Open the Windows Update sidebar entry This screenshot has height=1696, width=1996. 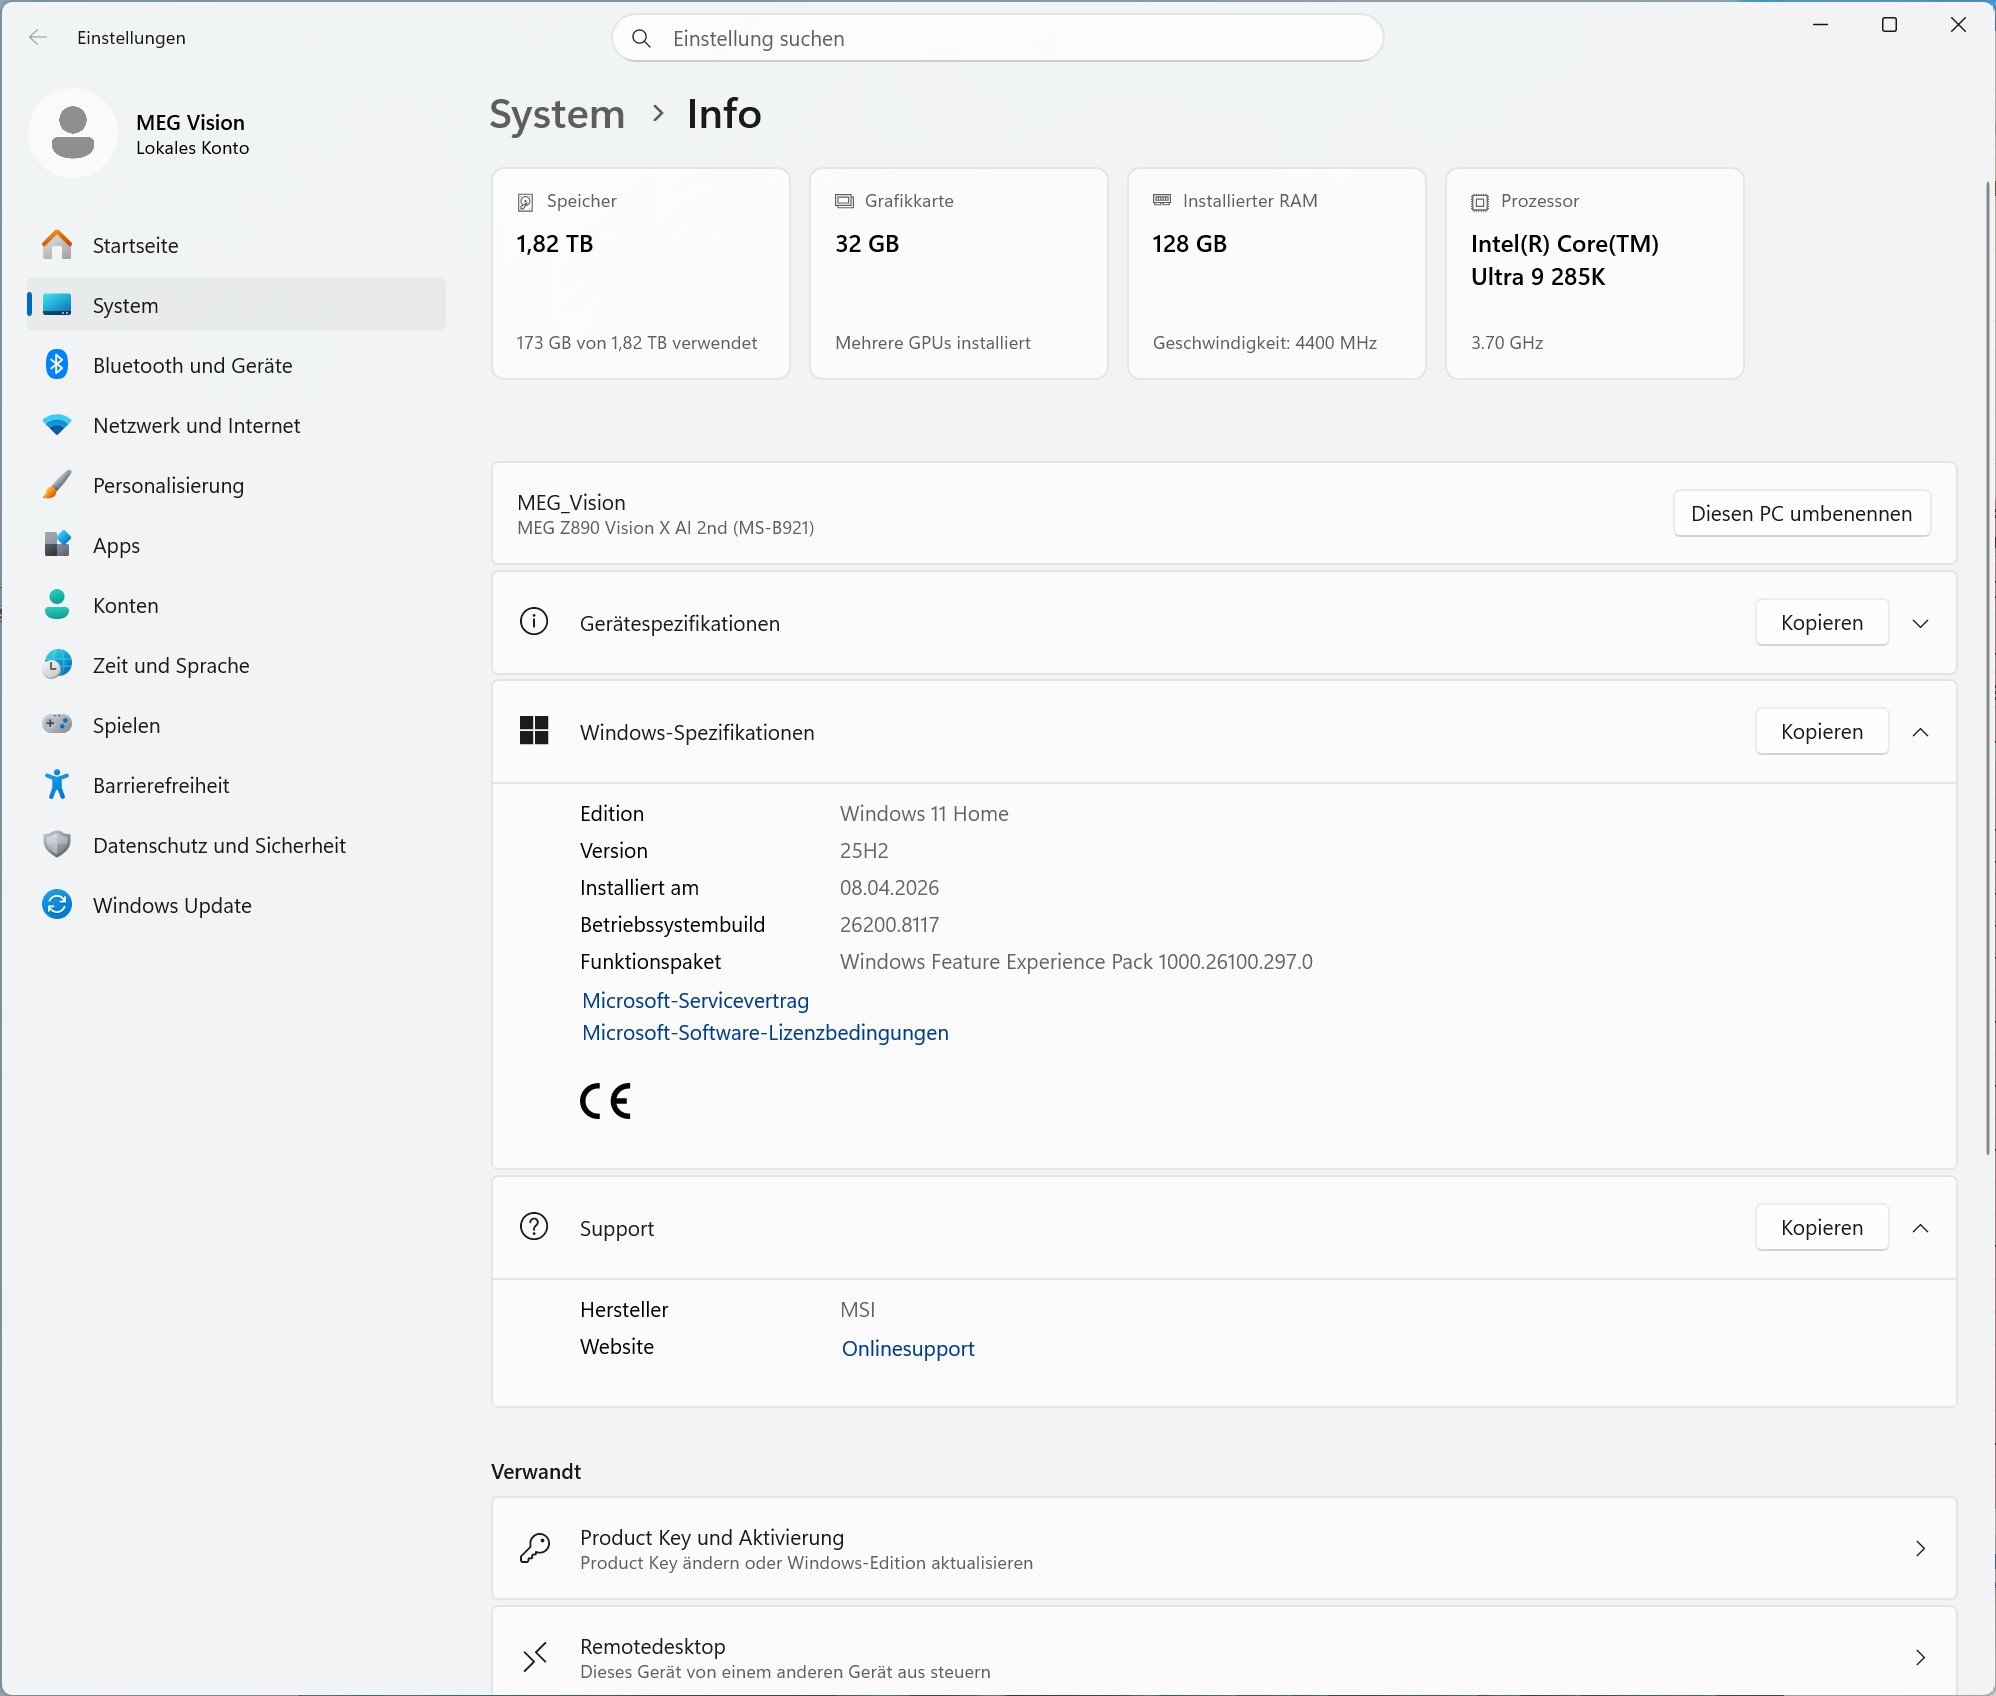pos(236,905)
